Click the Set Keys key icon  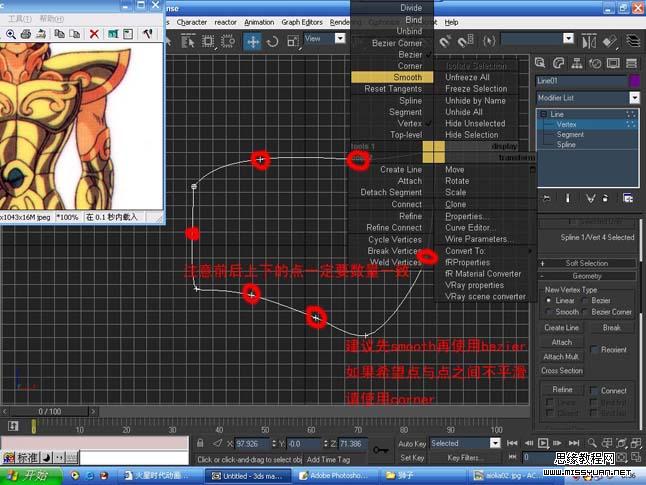pyautogui.click(x=379, y=450)
